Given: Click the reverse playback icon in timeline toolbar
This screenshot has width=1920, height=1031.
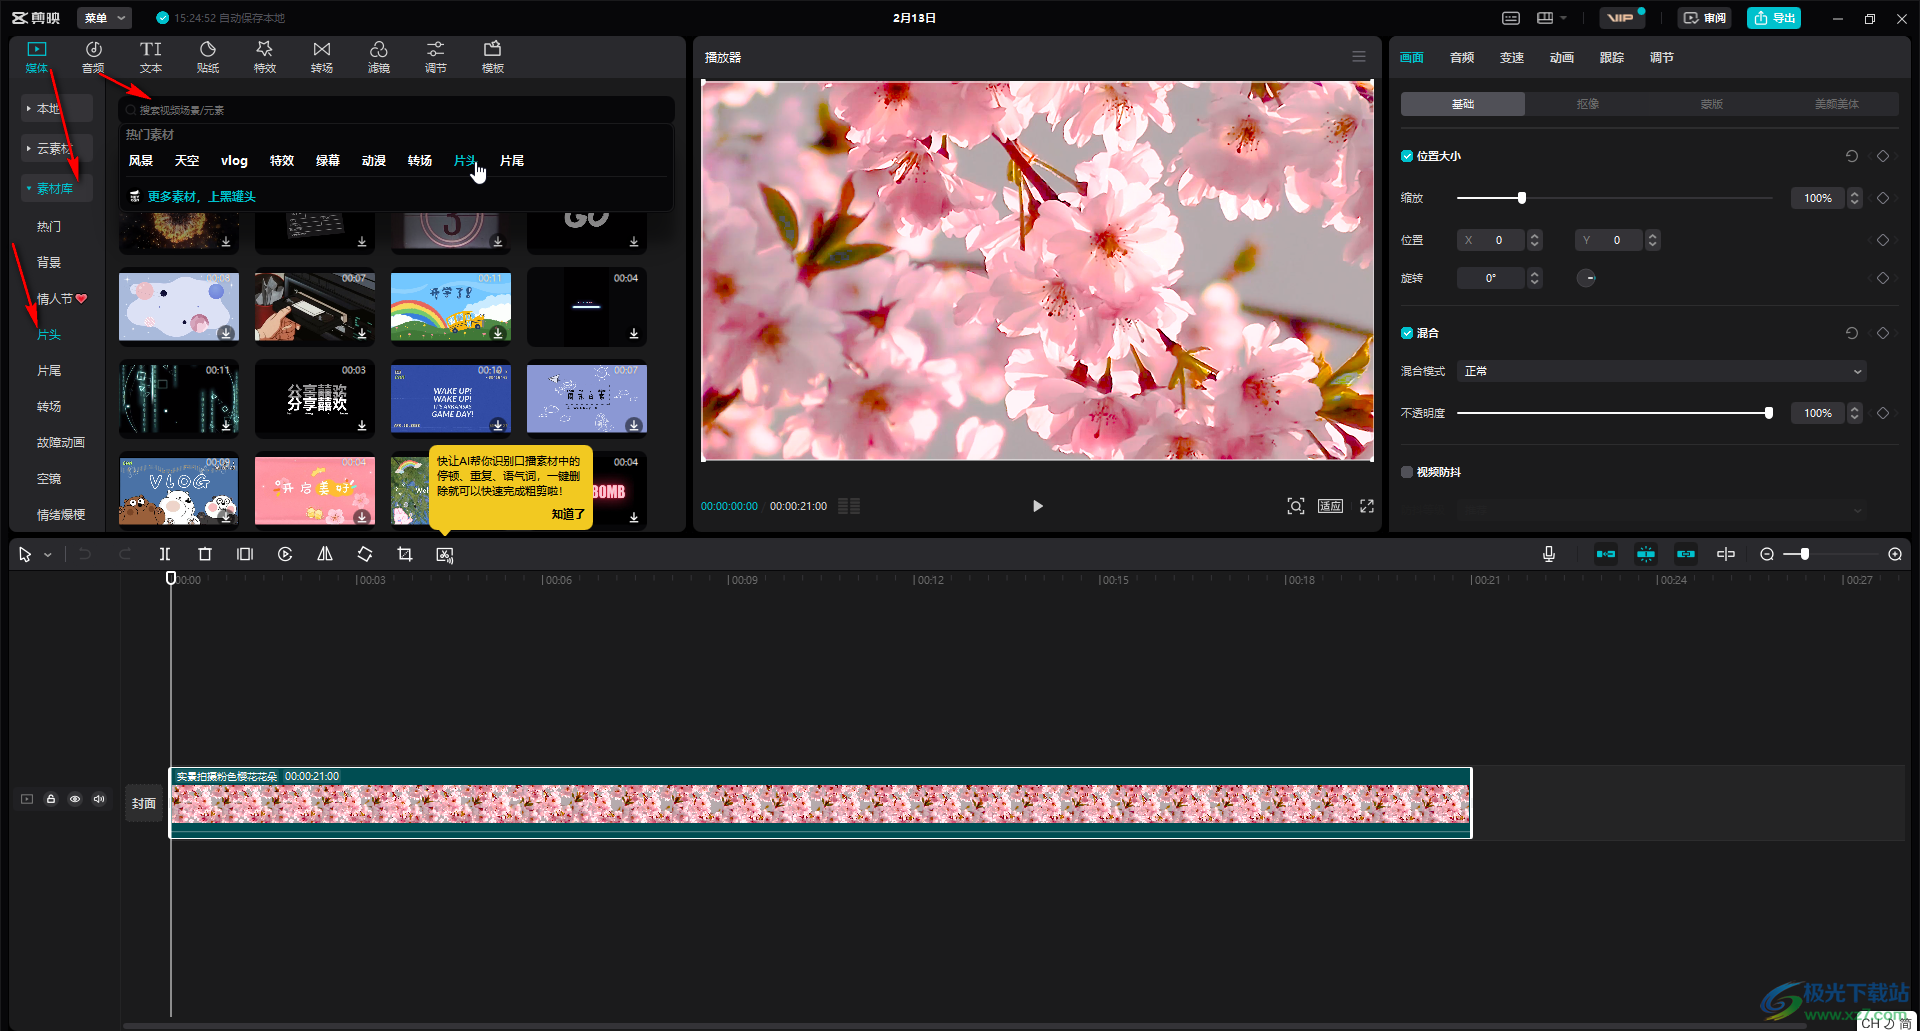Looking at the screenshot, I should [x=285, y=554].
